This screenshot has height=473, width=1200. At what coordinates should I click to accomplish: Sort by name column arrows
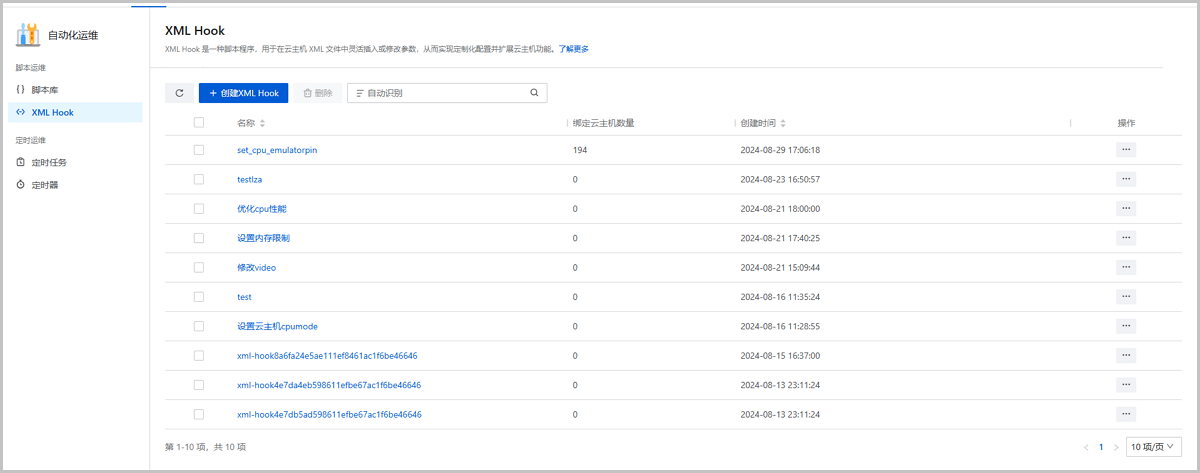tap(263, 123)
